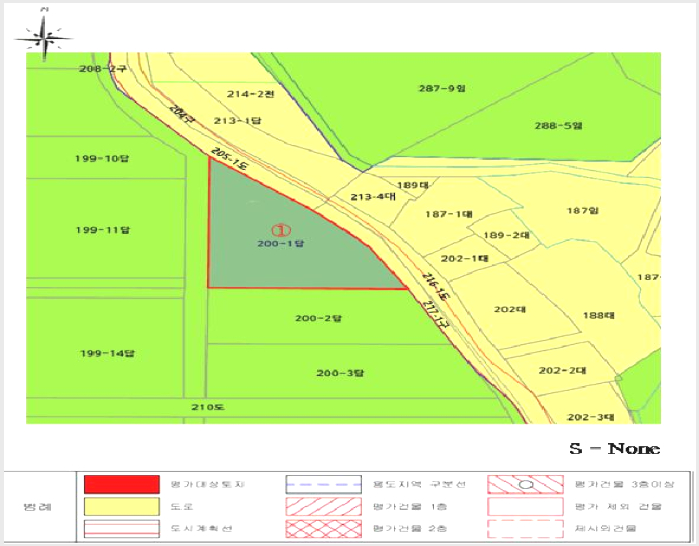Click the S - None text
Screen dimensions: 699x546
[x=615, y=448]
